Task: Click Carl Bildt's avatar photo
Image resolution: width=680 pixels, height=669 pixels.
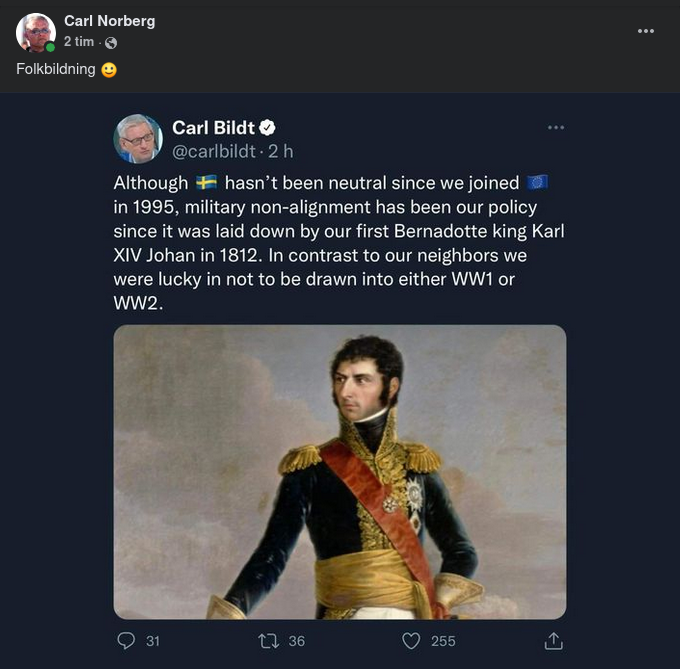Action: (138, 138)
